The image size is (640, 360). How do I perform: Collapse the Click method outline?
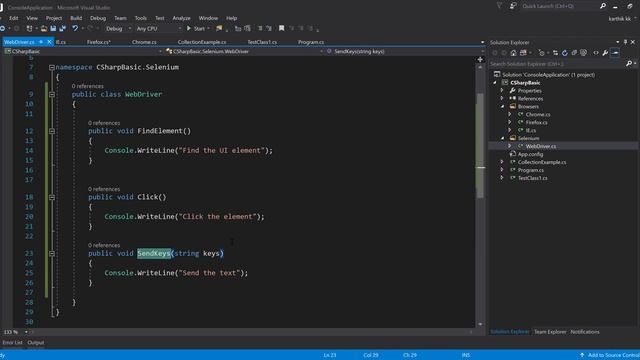[52, 197]
